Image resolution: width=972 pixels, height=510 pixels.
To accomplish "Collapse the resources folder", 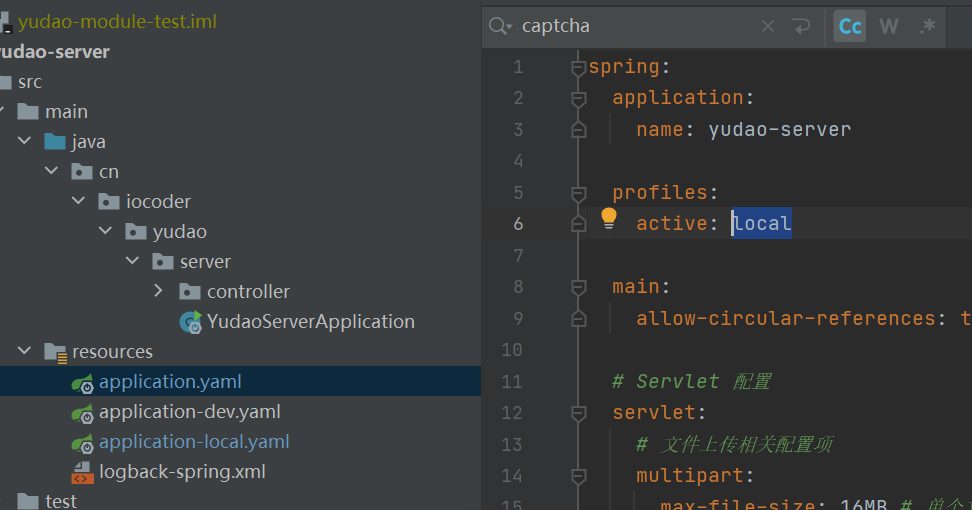I will pyautogui.click(x=24, y=352).
